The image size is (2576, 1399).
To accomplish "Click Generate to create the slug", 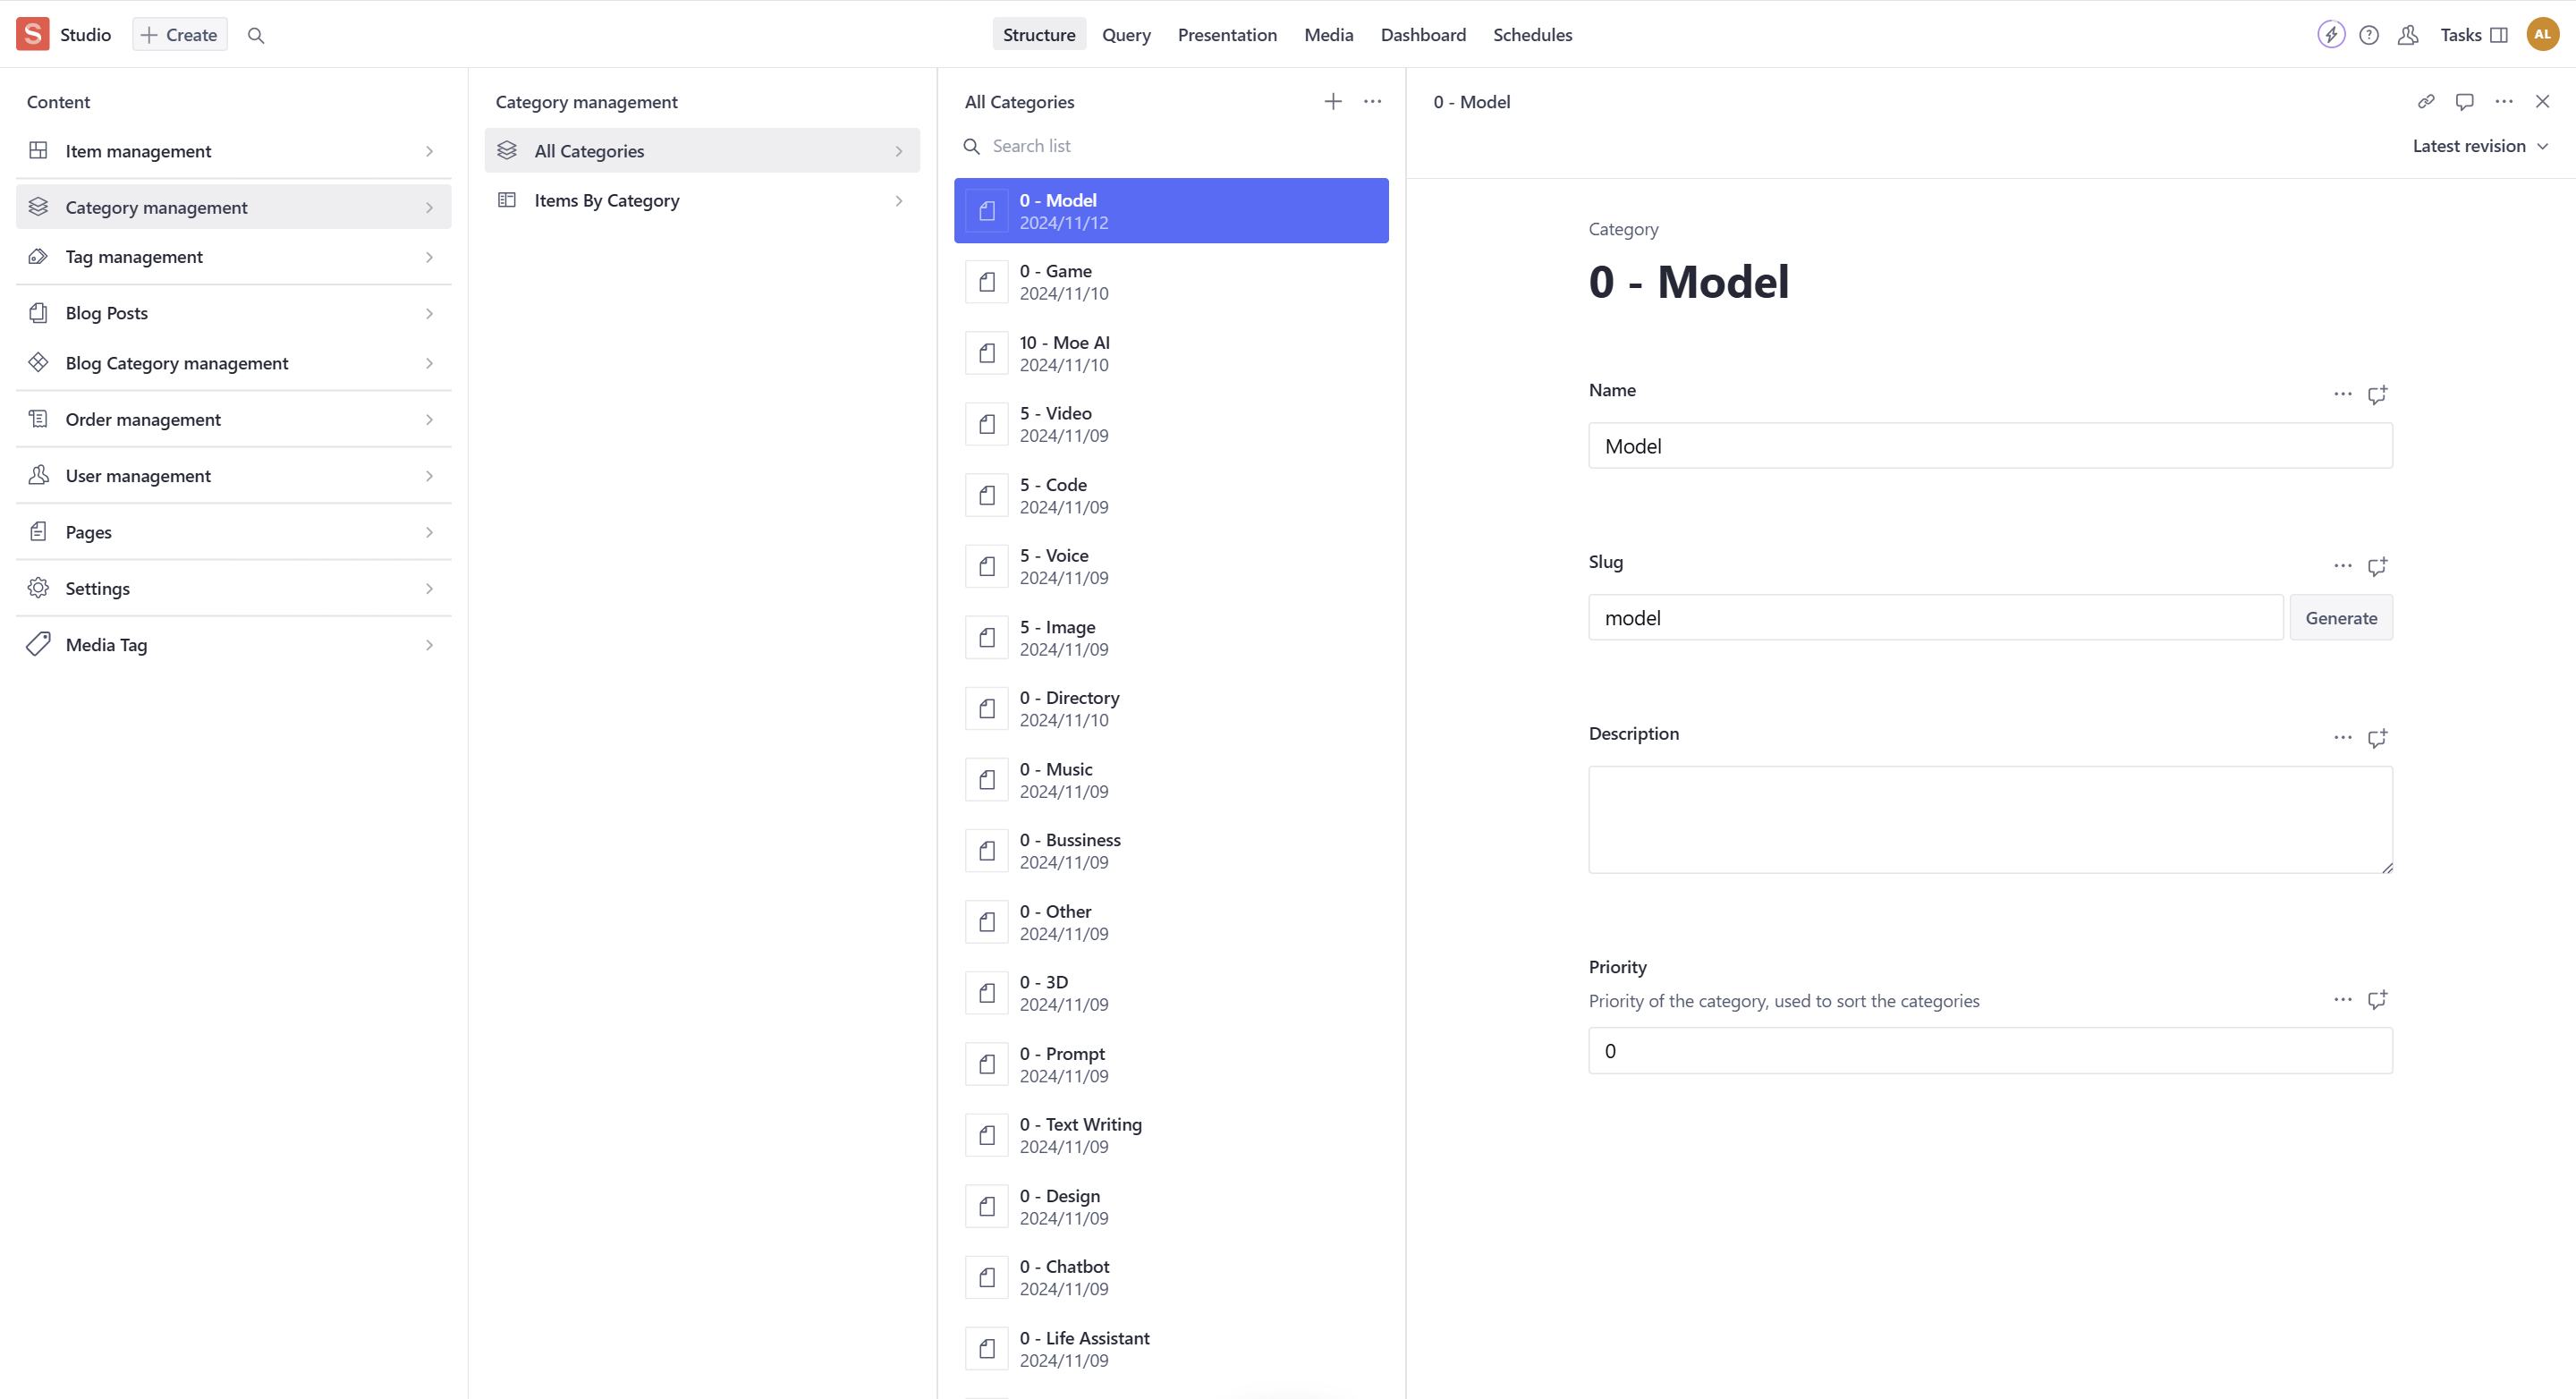I will coord(2341,618).
